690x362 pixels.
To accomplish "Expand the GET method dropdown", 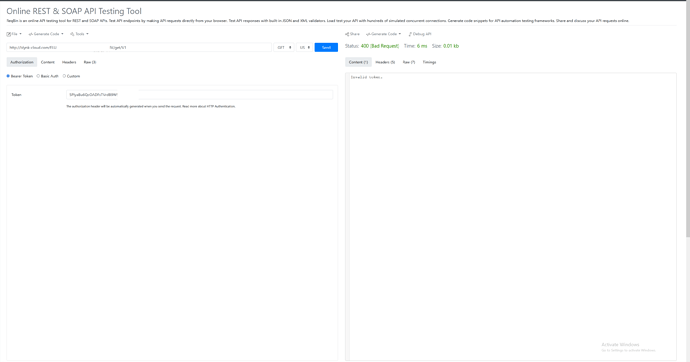I will pyautogui.click(x=284, y=48).
